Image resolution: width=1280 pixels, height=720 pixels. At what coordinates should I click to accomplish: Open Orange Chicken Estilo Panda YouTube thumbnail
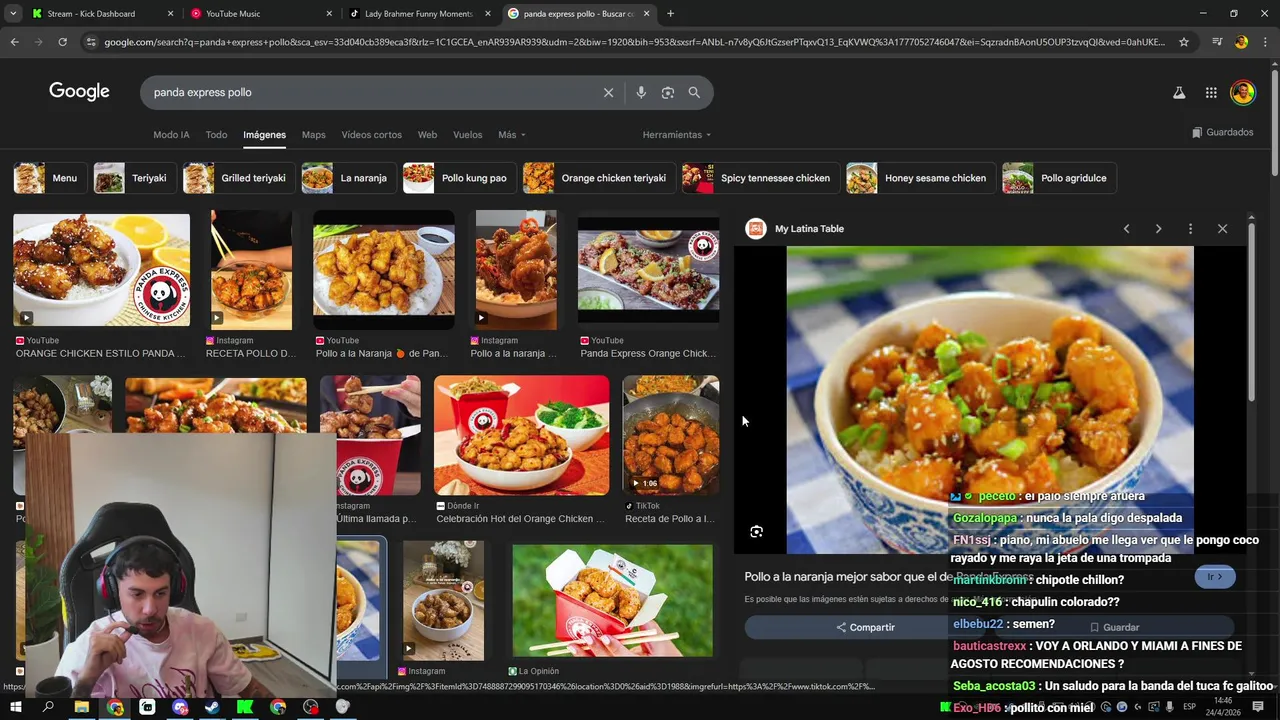pos(101,270)
